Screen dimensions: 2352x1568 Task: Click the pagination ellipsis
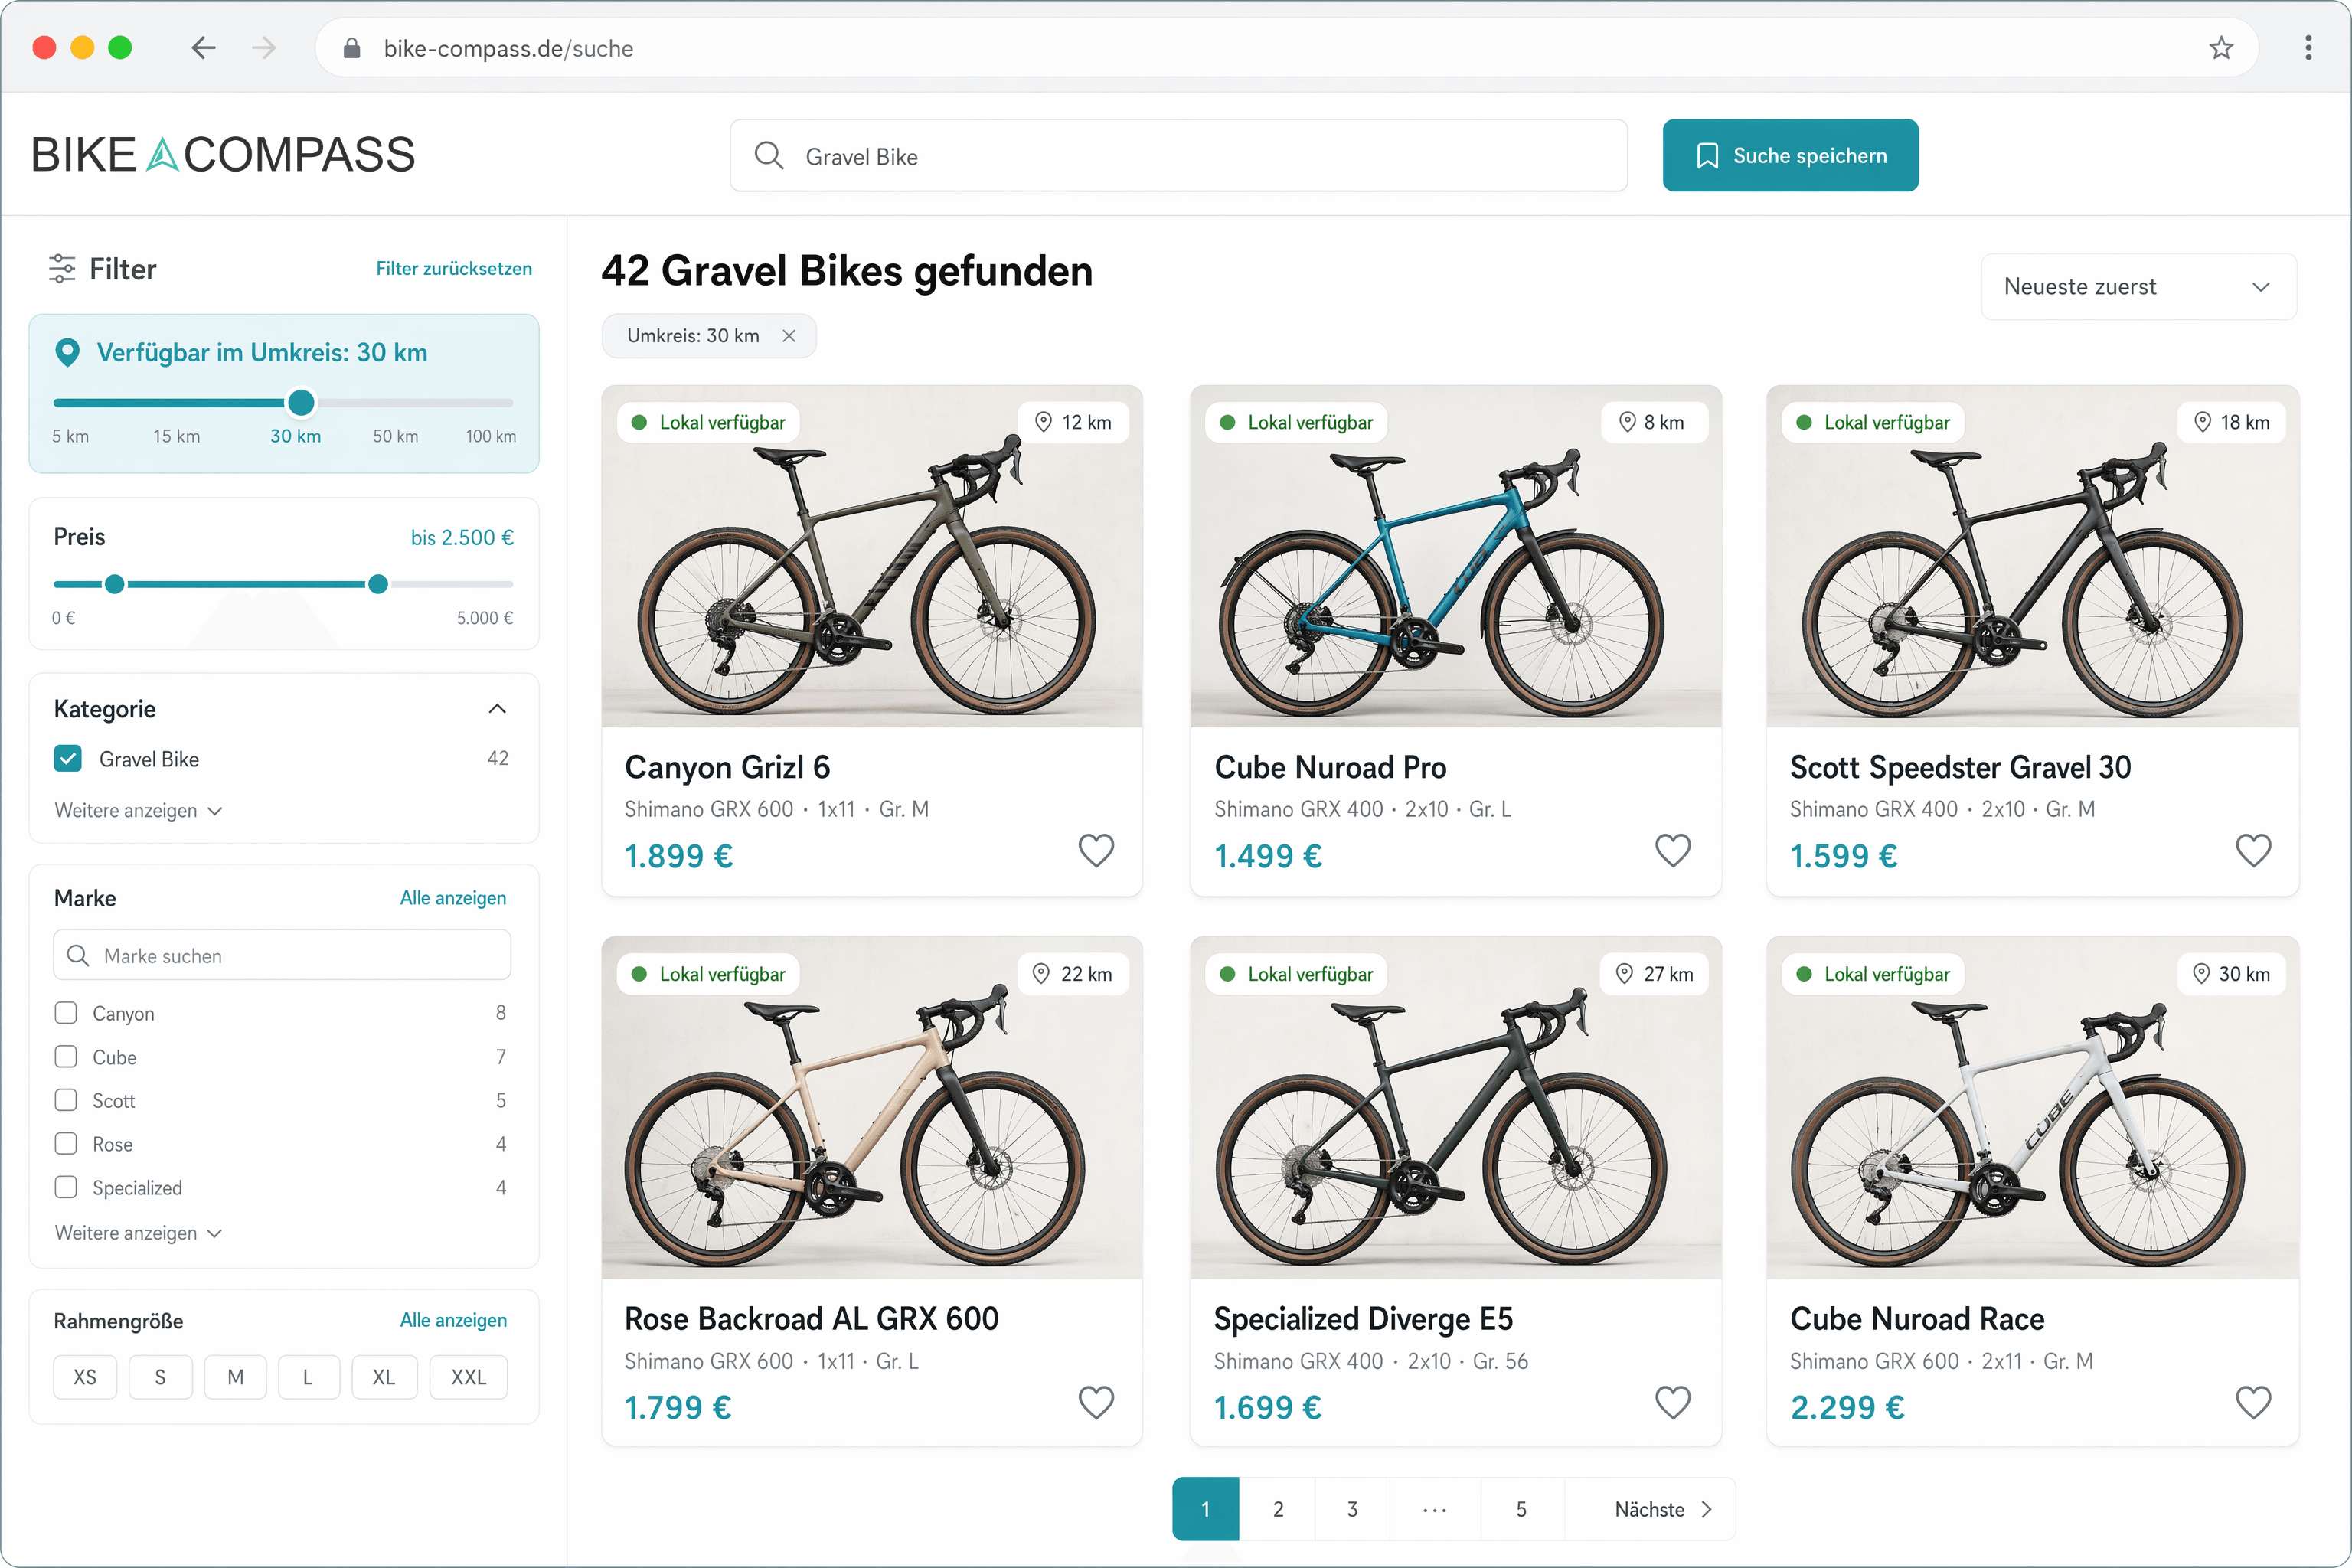pyautogui.click(x=1435, y=1509)
